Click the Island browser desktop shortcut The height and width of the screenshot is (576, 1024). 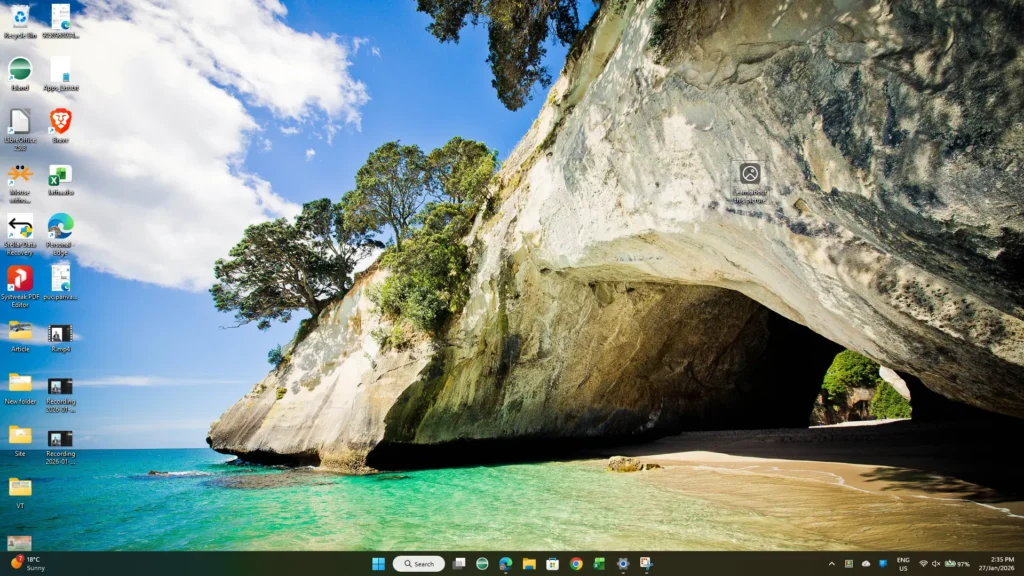[x=20, y=70]
